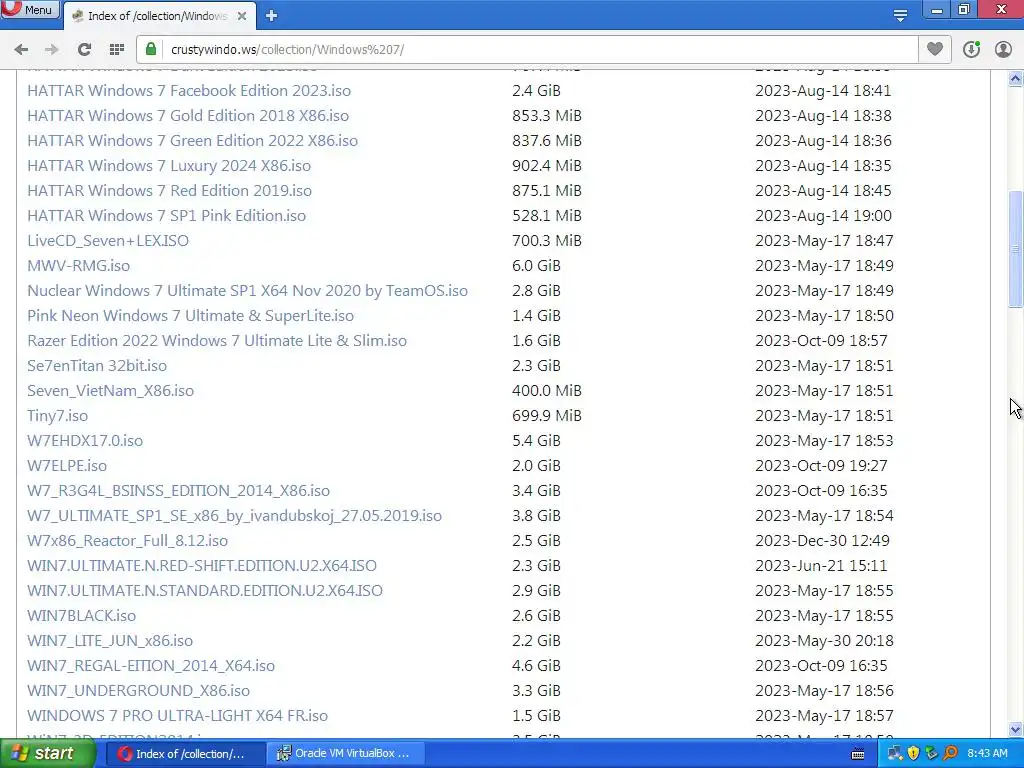Click the scrollbar down arrow
The image size is (1024, 768).
1016,729
